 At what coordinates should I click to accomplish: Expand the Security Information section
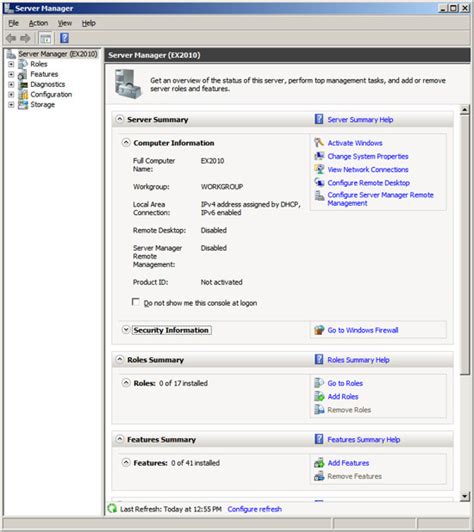(x=126, y=329)
